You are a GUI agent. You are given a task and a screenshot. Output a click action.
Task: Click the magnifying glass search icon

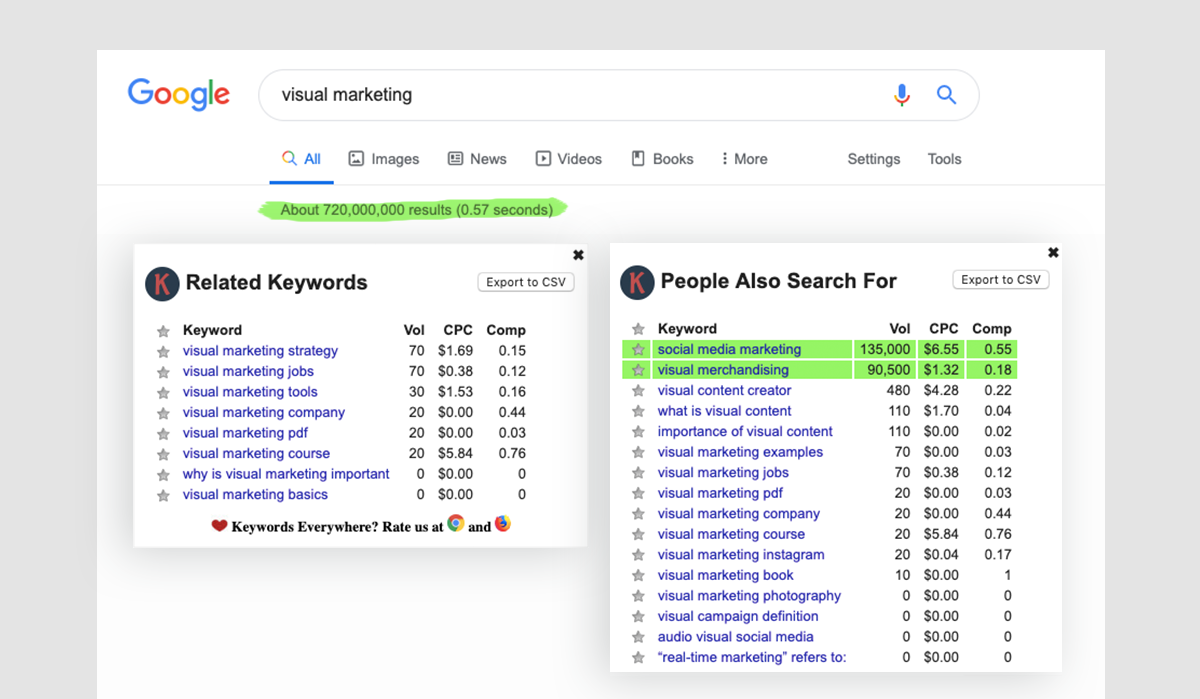click(946, 94)
